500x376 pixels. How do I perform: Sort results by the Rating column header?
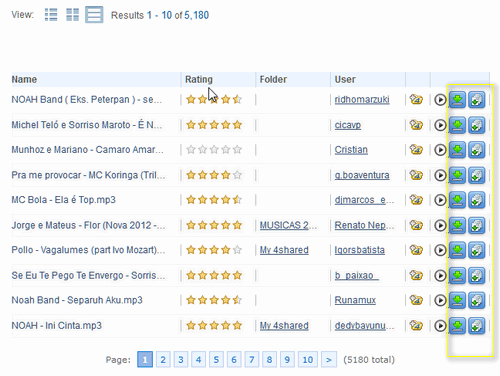(x=199, y=80)
